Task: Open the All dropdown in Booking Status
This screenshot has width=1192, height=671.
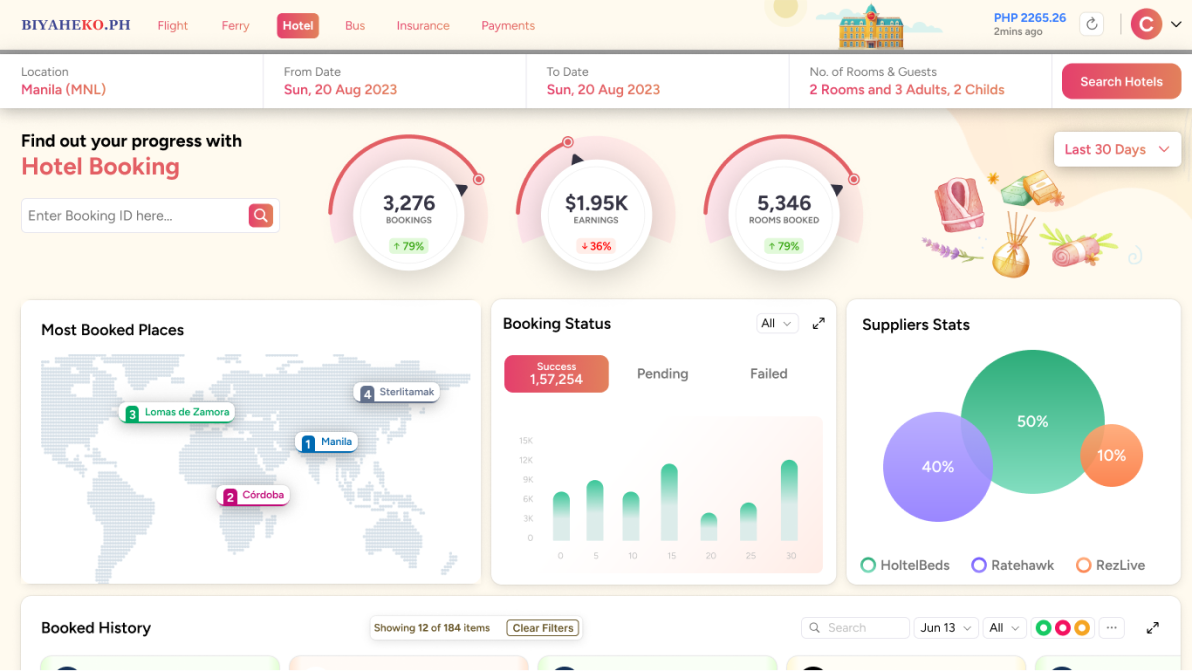Action: click(x=777, y=323)
